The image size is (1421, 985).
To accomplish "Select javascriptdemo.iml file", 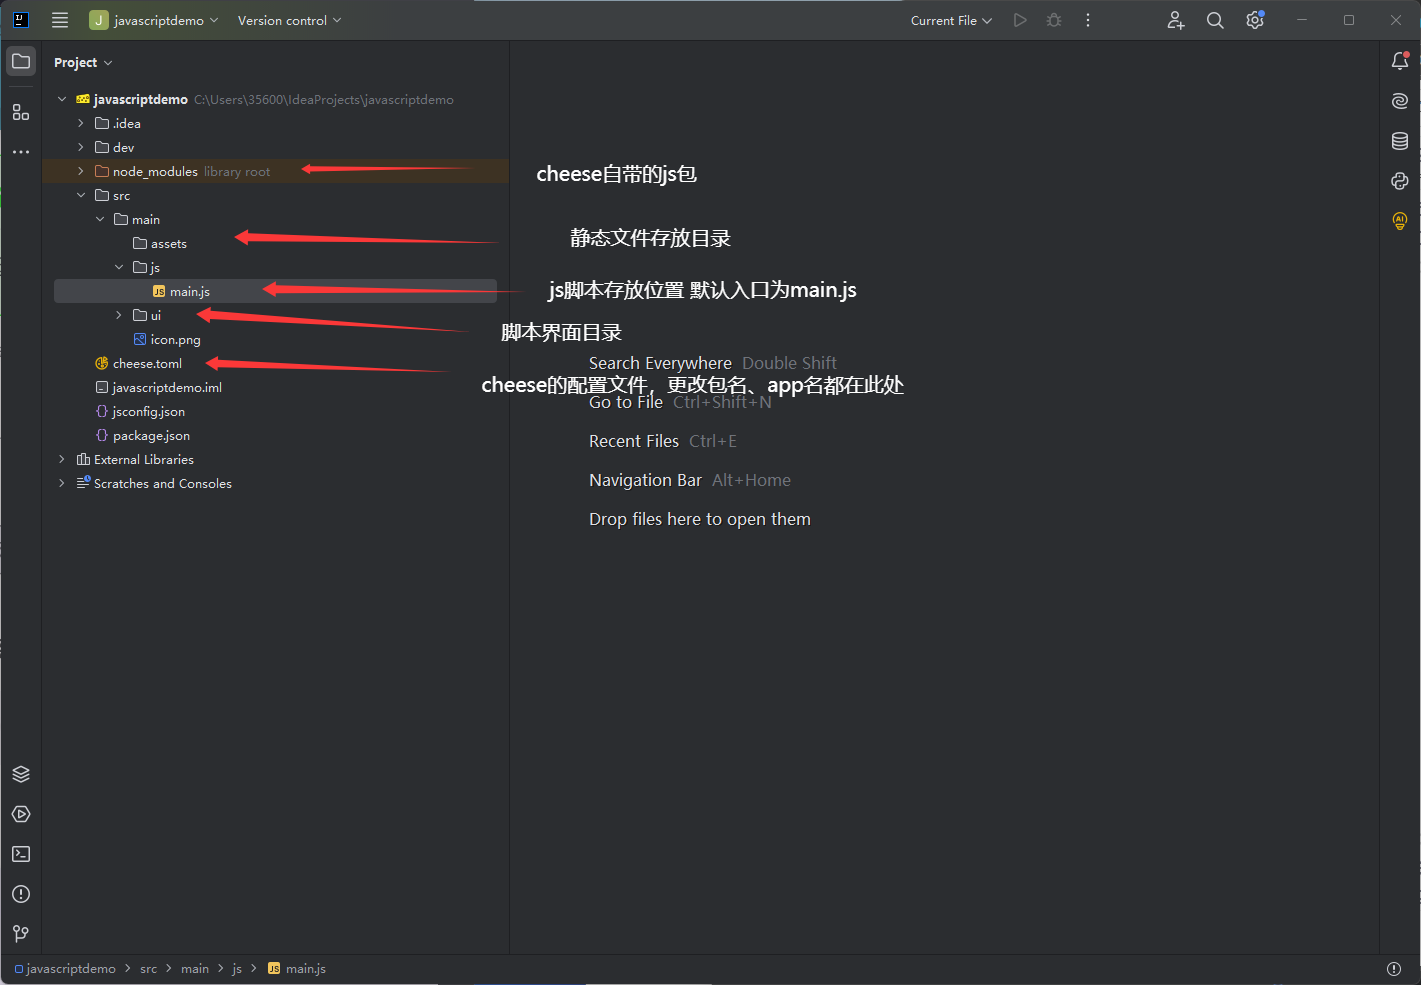I will [158, 387].
